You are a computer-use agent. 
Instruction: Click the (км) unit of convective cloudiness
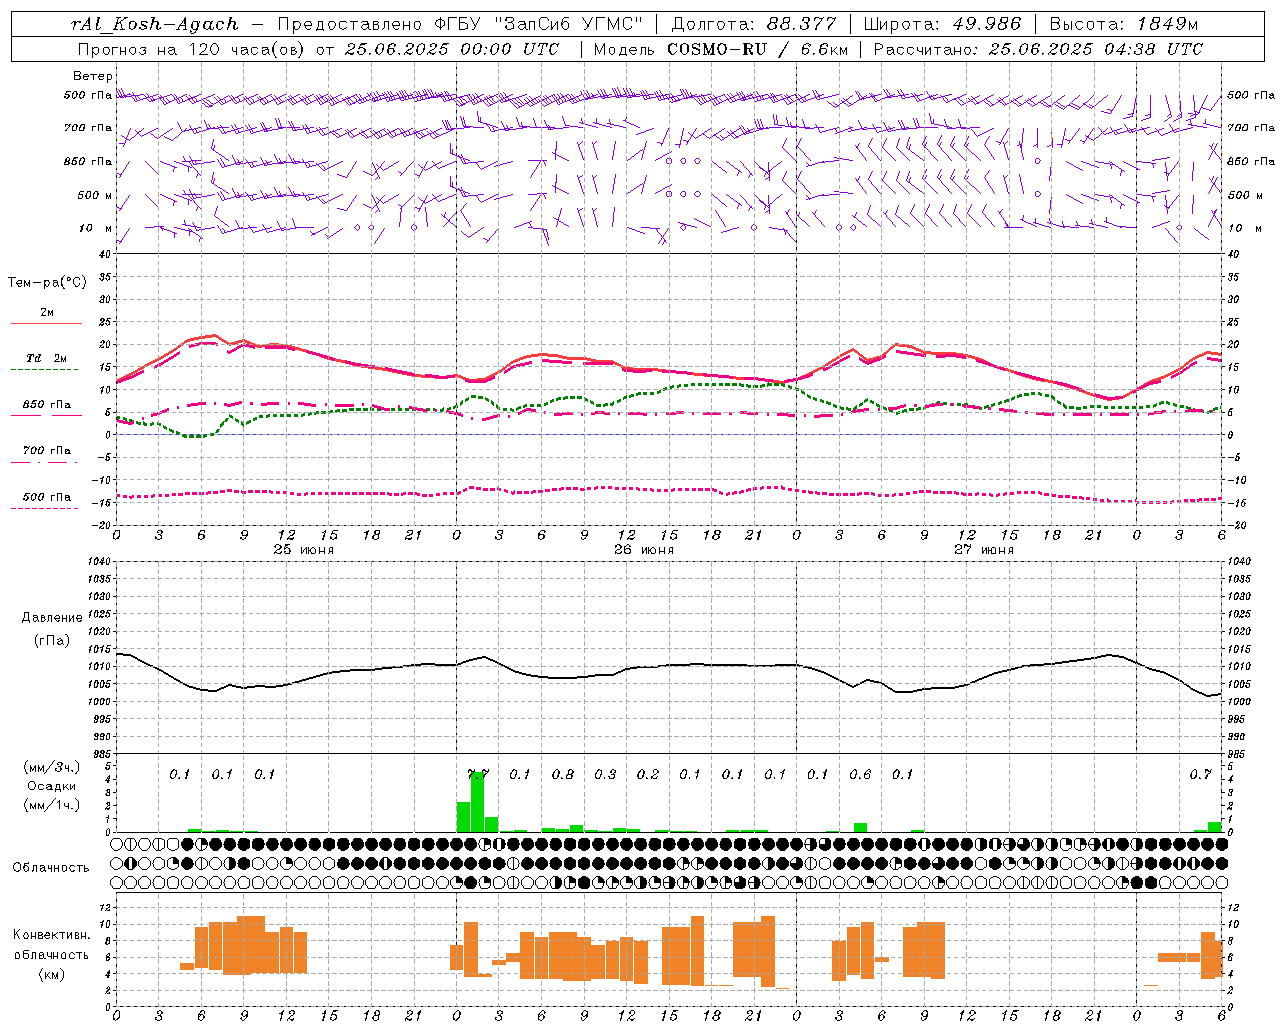[52, 974]
